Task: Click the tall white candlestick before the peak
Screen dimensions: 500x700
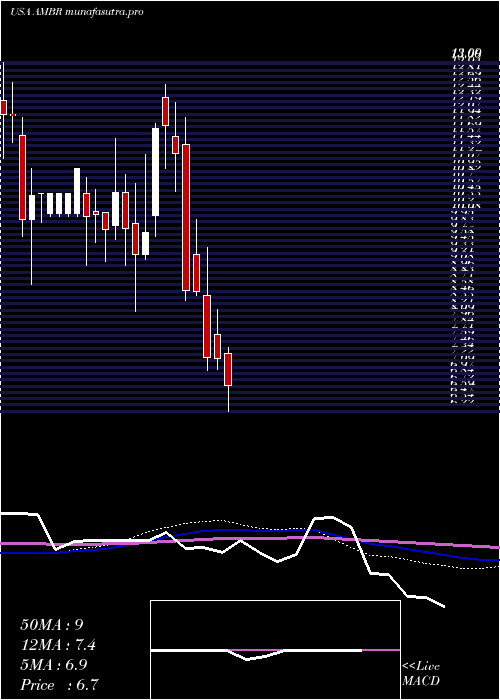Action: pos(155,172)
